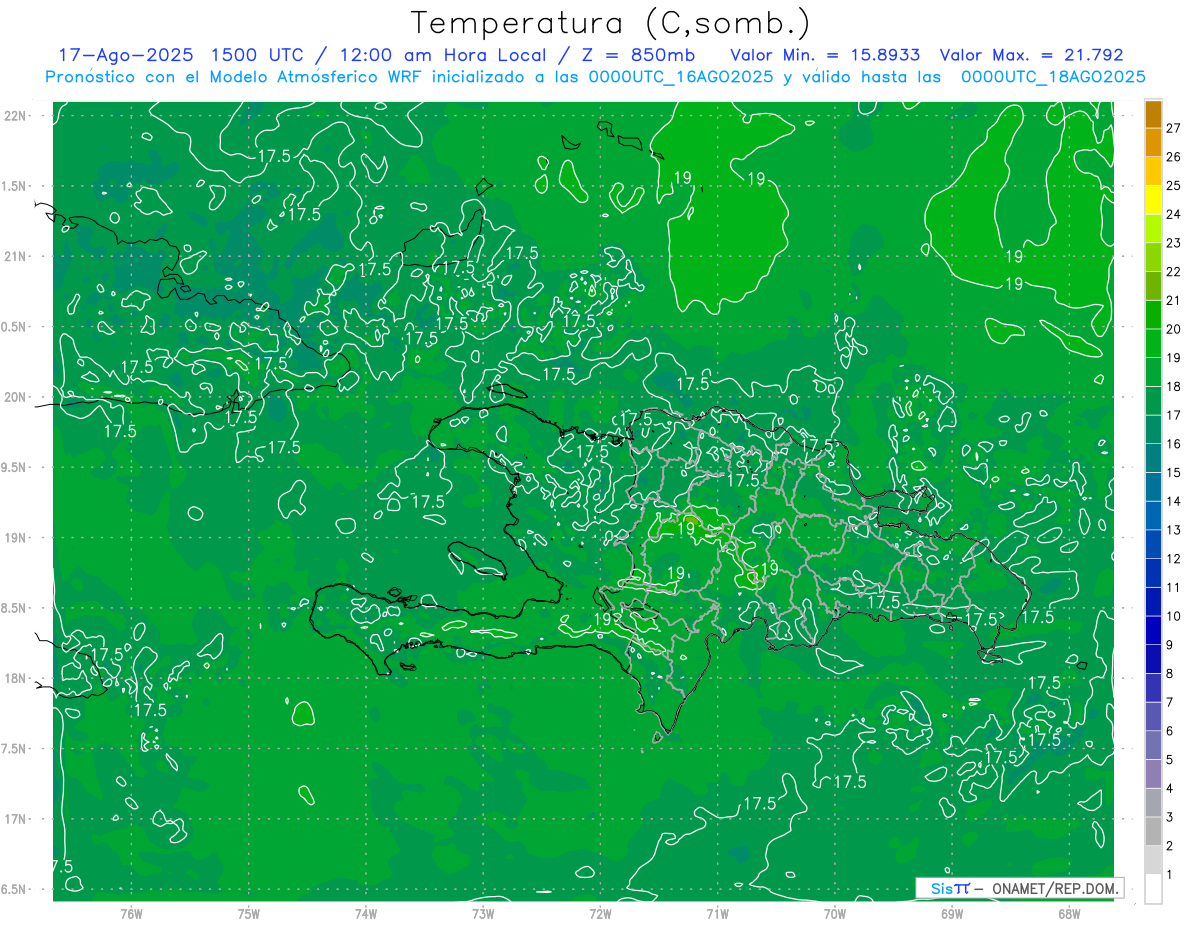Click the legend value "27"
The image size is (1200, 927).
point(1173,128)
